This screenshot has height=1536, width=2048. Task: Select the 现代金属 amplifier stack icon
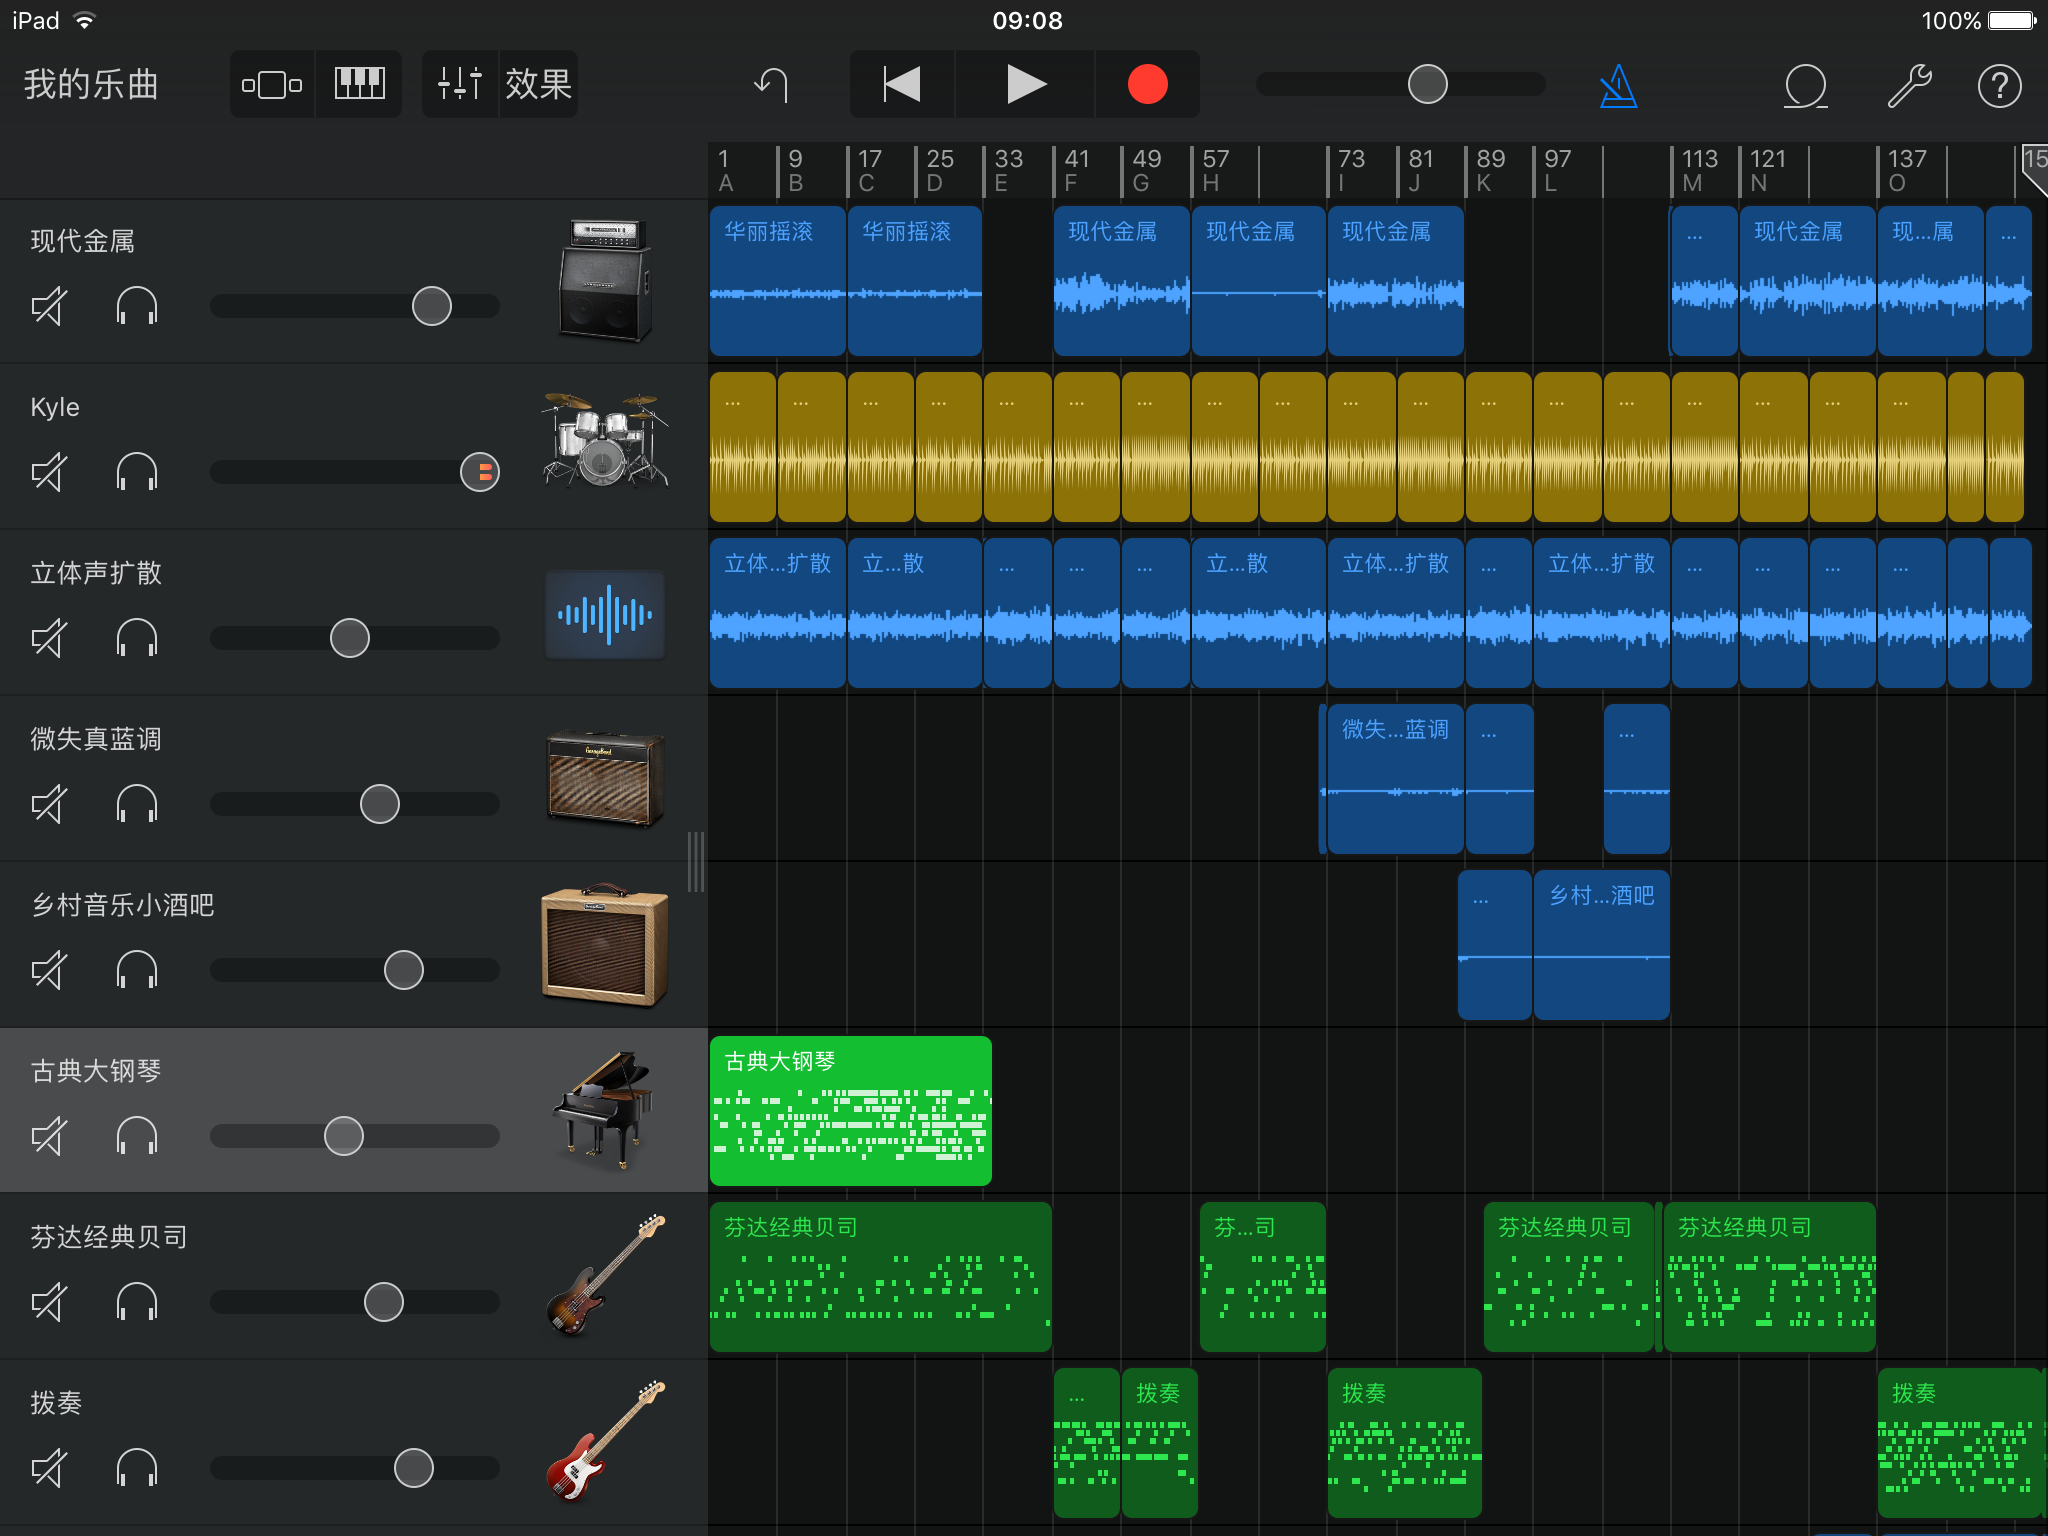605,281
